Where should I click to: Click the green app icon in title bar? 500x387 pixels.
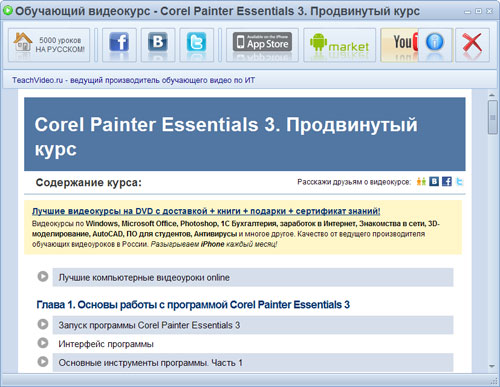click(x=7, y=10)
